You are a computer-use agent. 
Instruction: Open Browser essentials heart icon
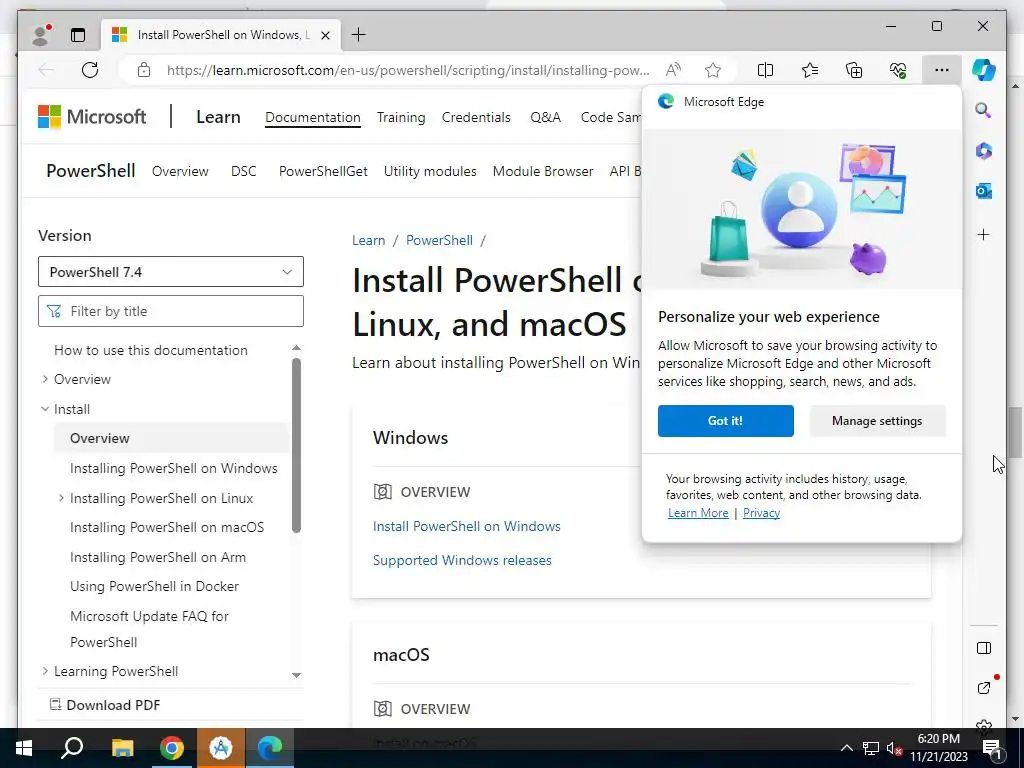[x=898, y=70]
